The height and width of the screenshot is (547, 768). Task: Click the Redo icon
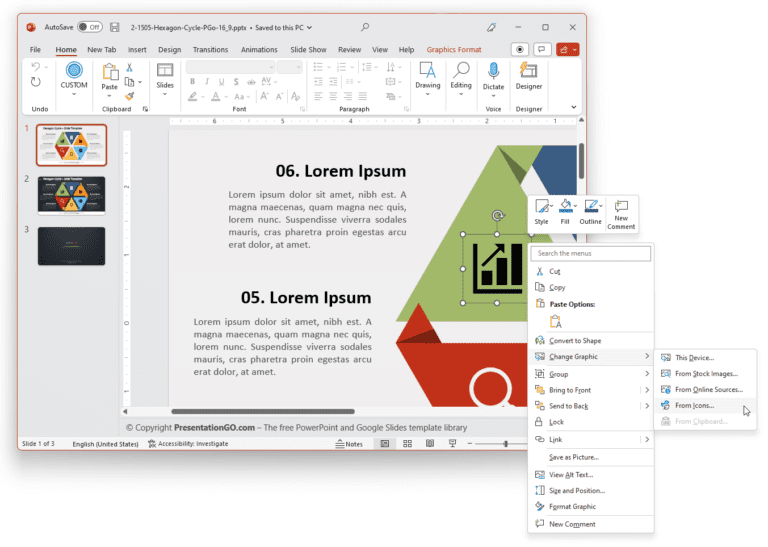click(x=35, y=82)
